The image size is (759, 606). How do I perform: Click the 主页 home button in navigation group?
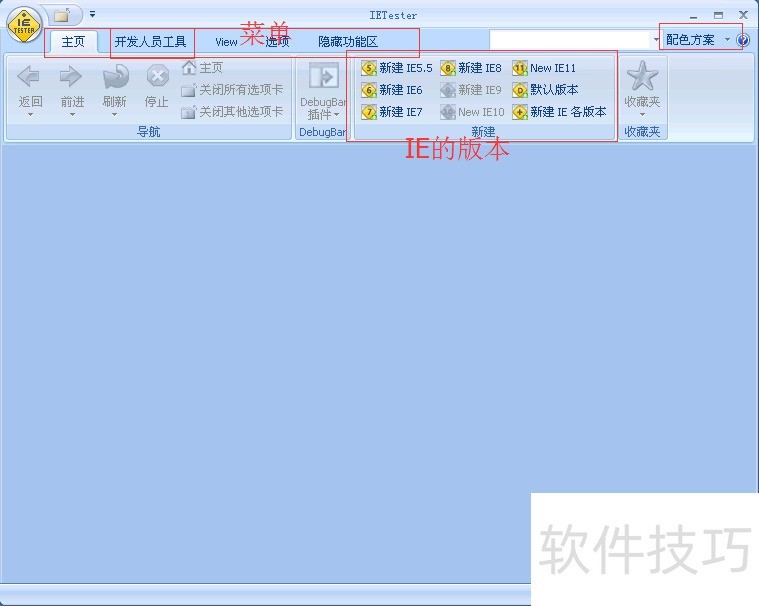(x=202, y=68)
